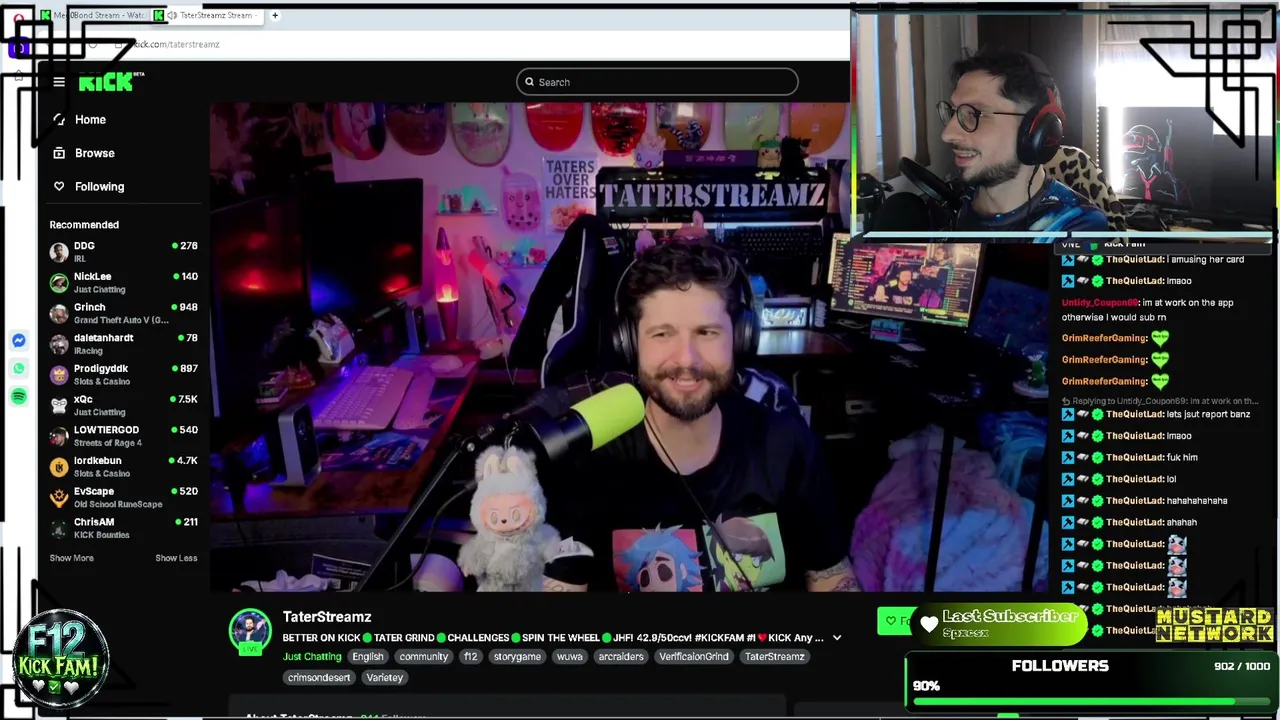Screen dimensions: 1280x720
Task: Open Spotify in the Opera sidebar
Action: [19, 397]
